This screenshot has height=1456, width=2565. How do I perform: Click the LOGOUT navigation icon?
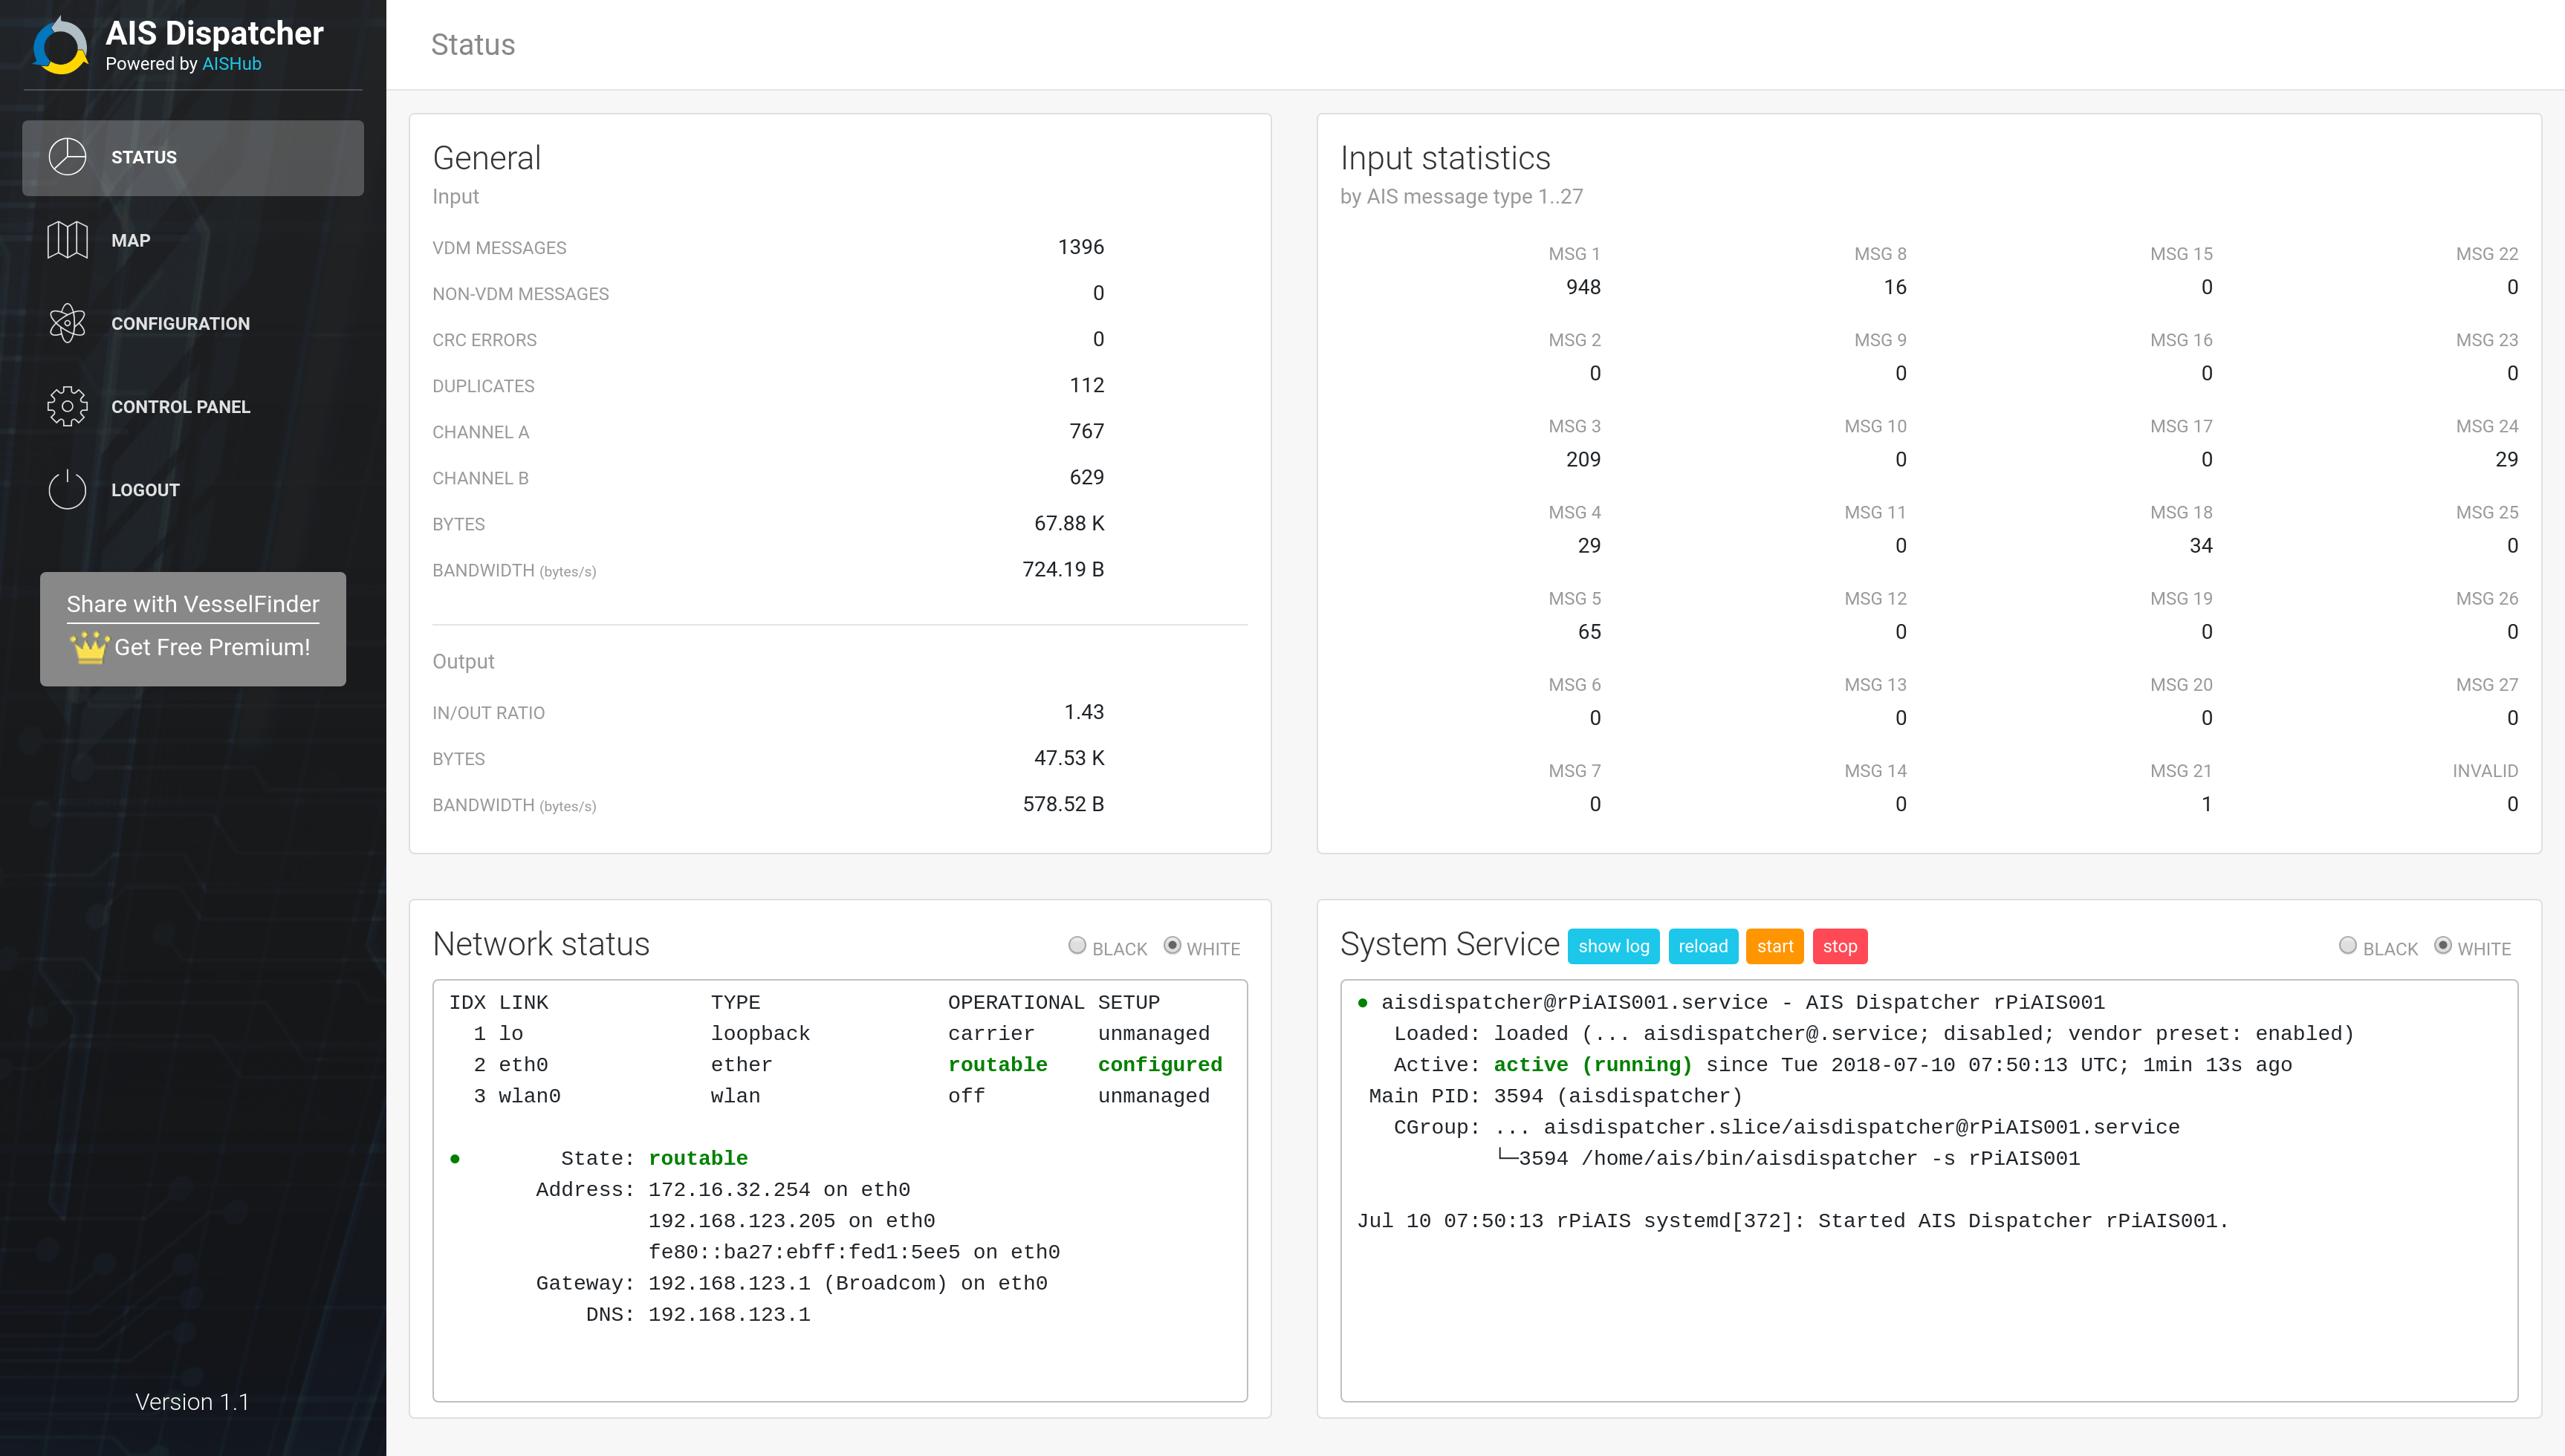(65, 490)
